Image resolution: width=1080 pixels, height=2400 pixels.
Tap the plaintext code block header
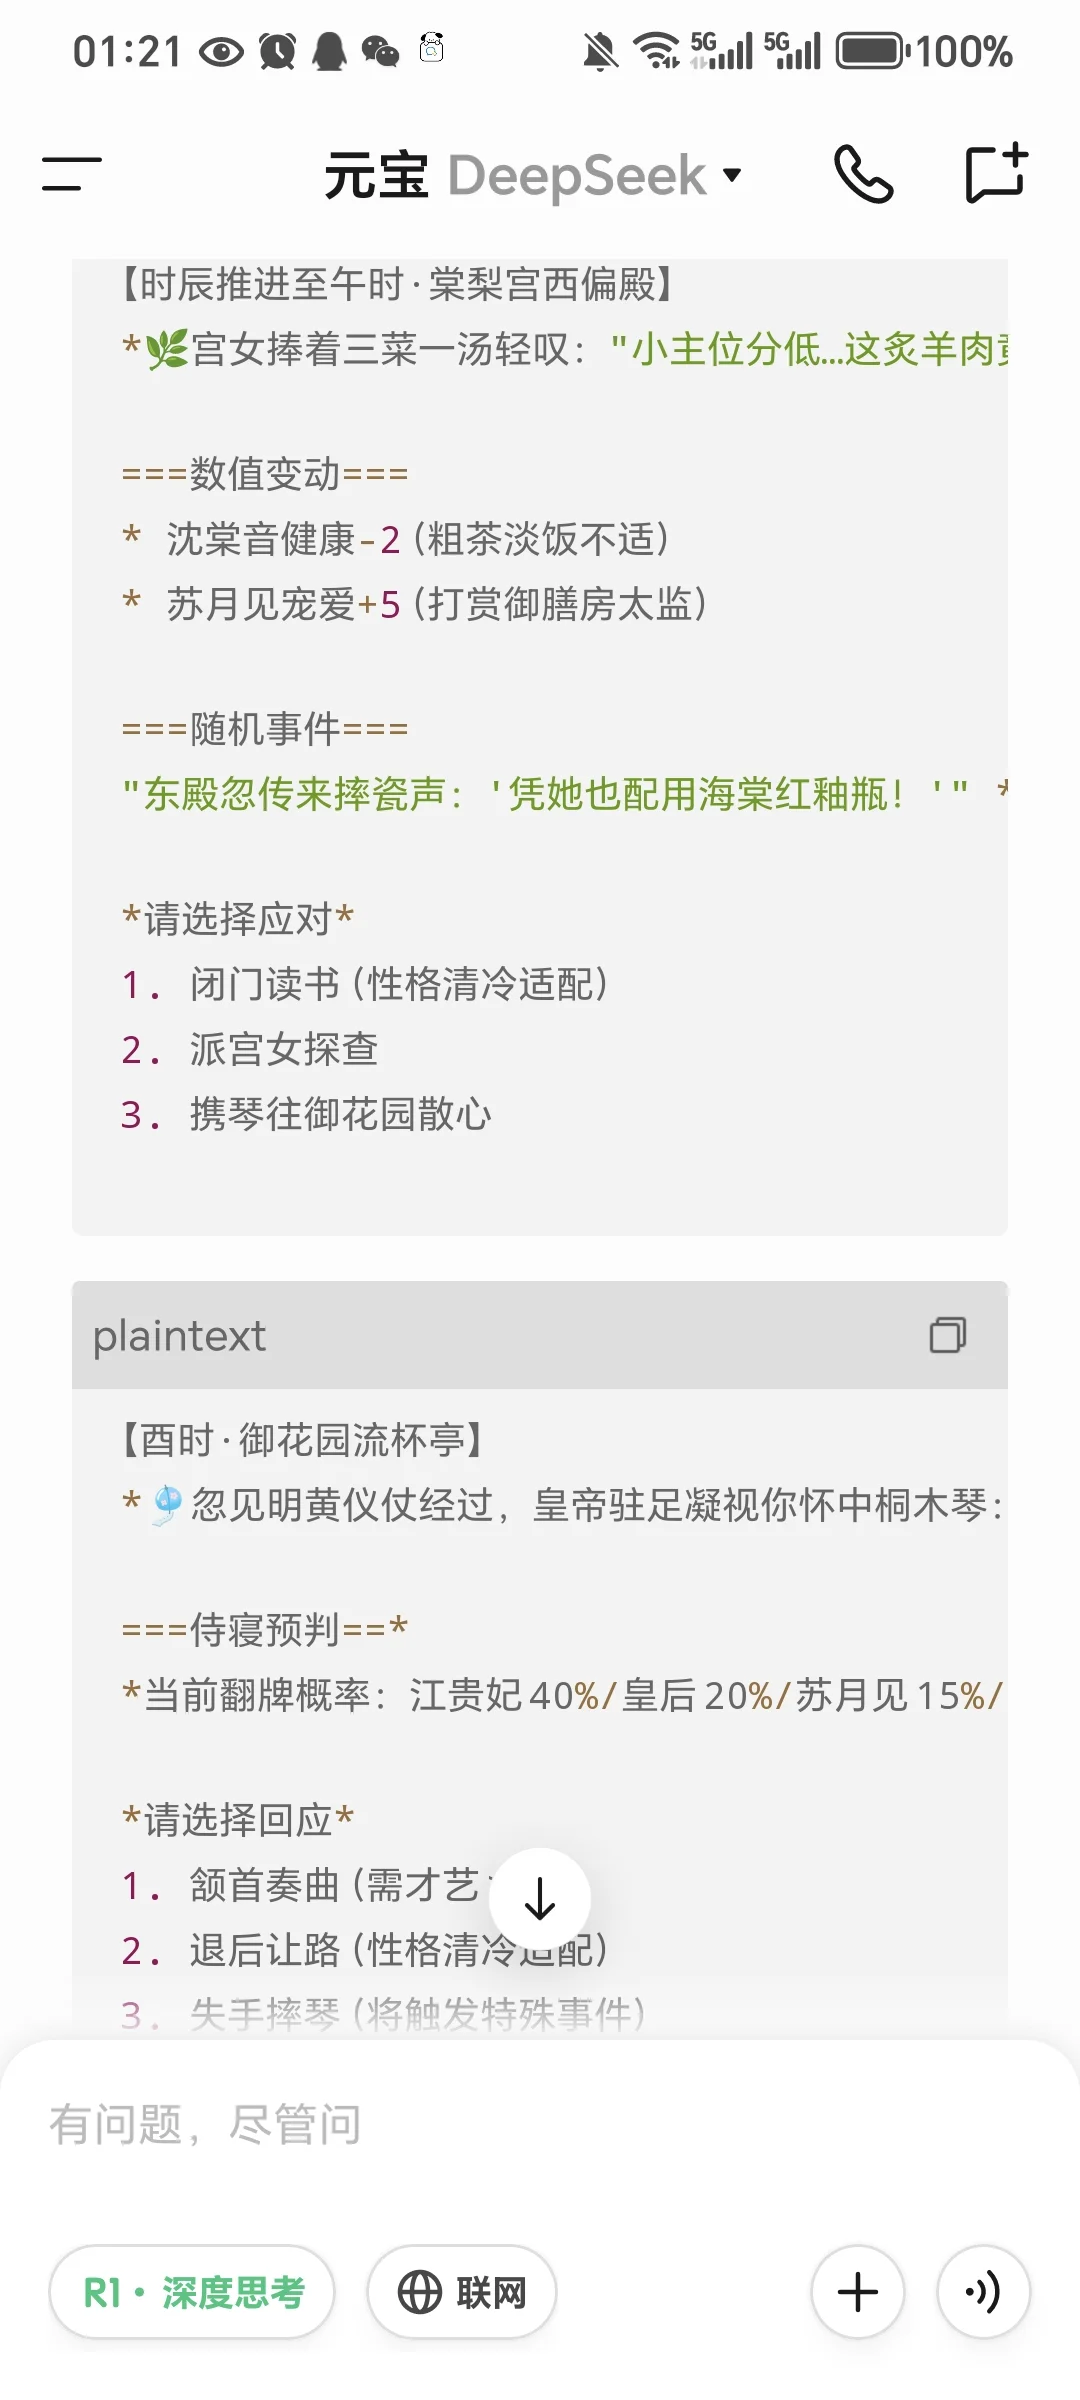pos(540,1335)
